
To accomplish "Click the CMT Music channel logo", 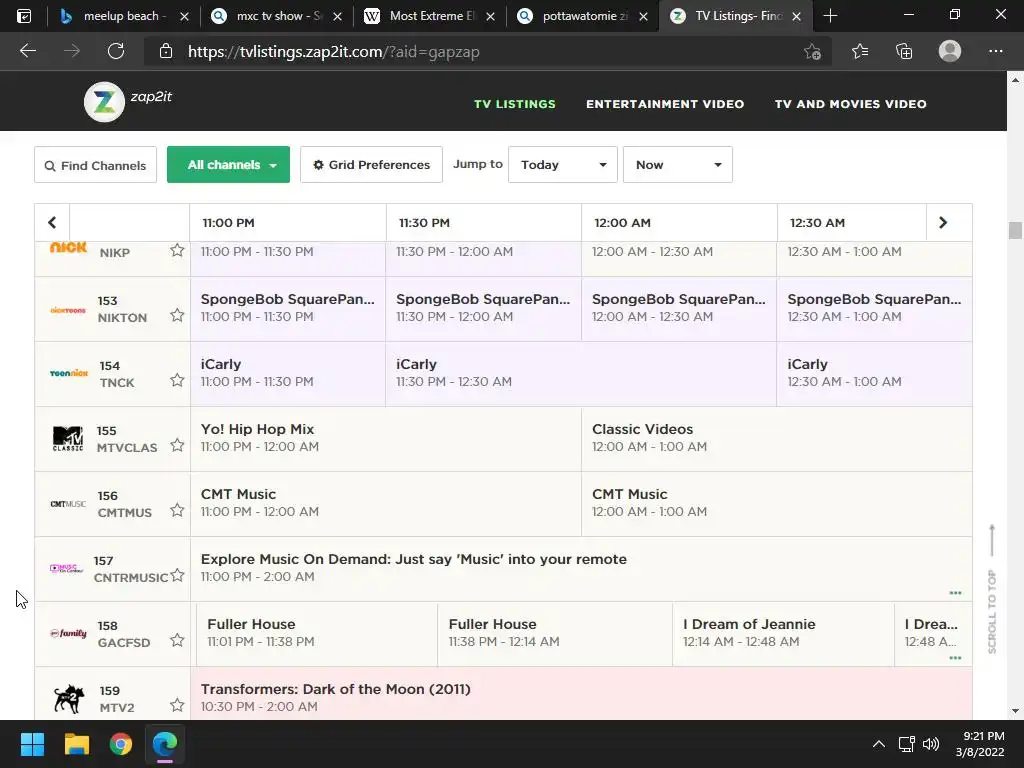I will (68, 504).
